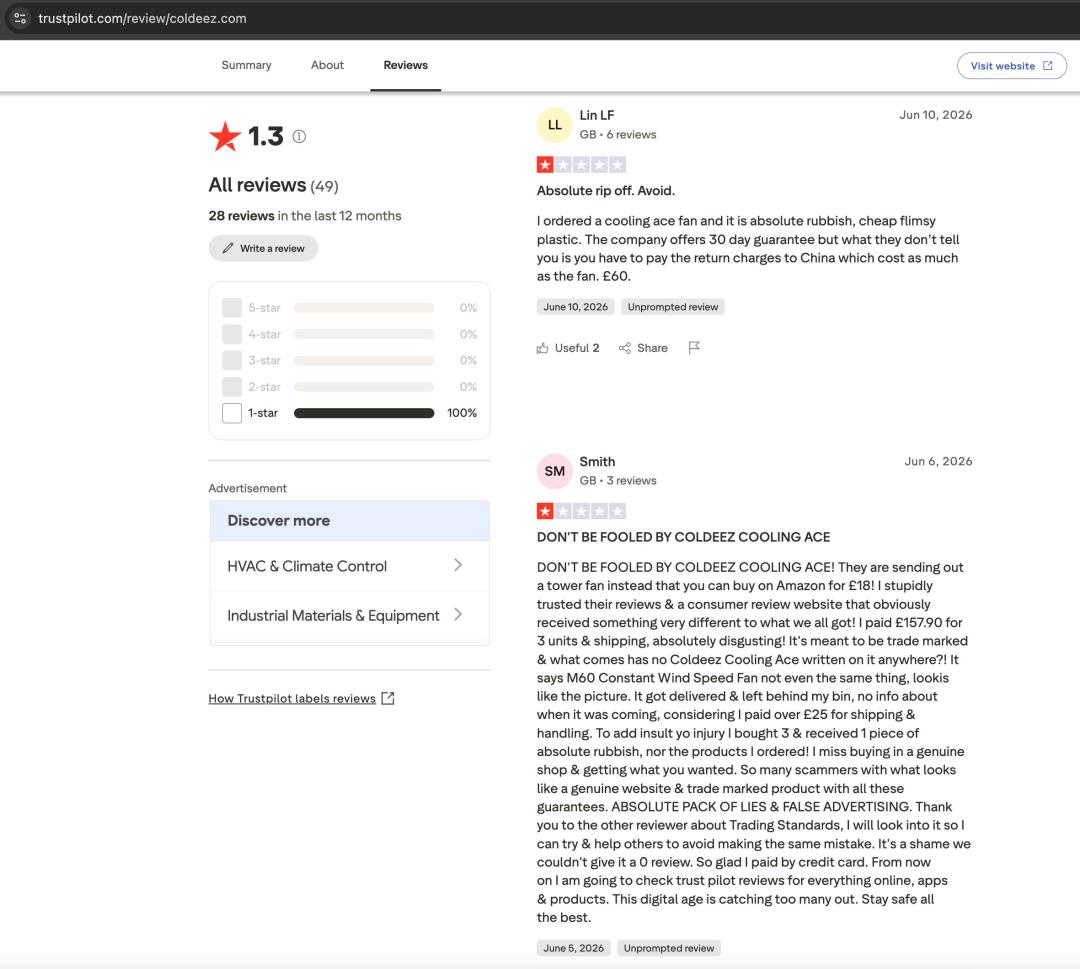Share Lin LF's review

coord(643,348)
